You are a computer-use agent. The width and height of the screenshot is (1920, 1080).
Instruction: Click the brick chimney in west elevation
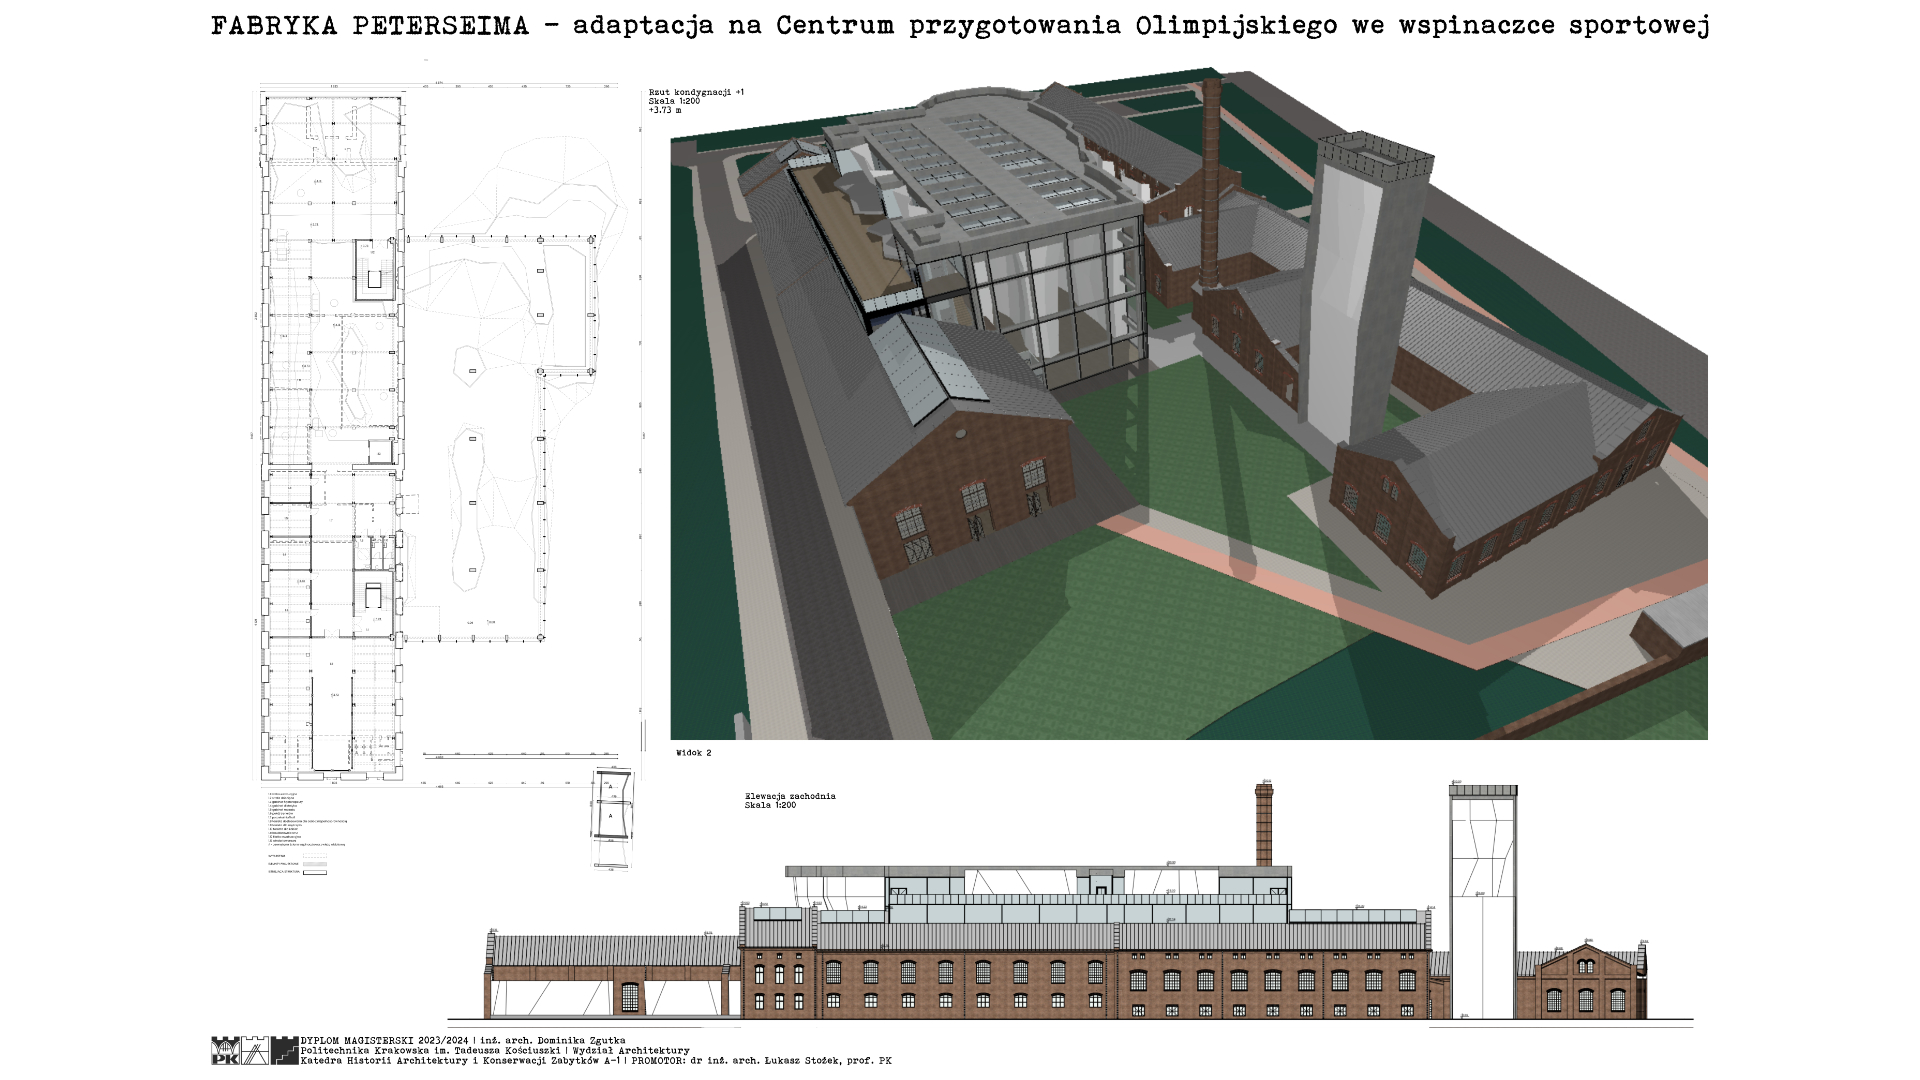tap(1264, 826)
